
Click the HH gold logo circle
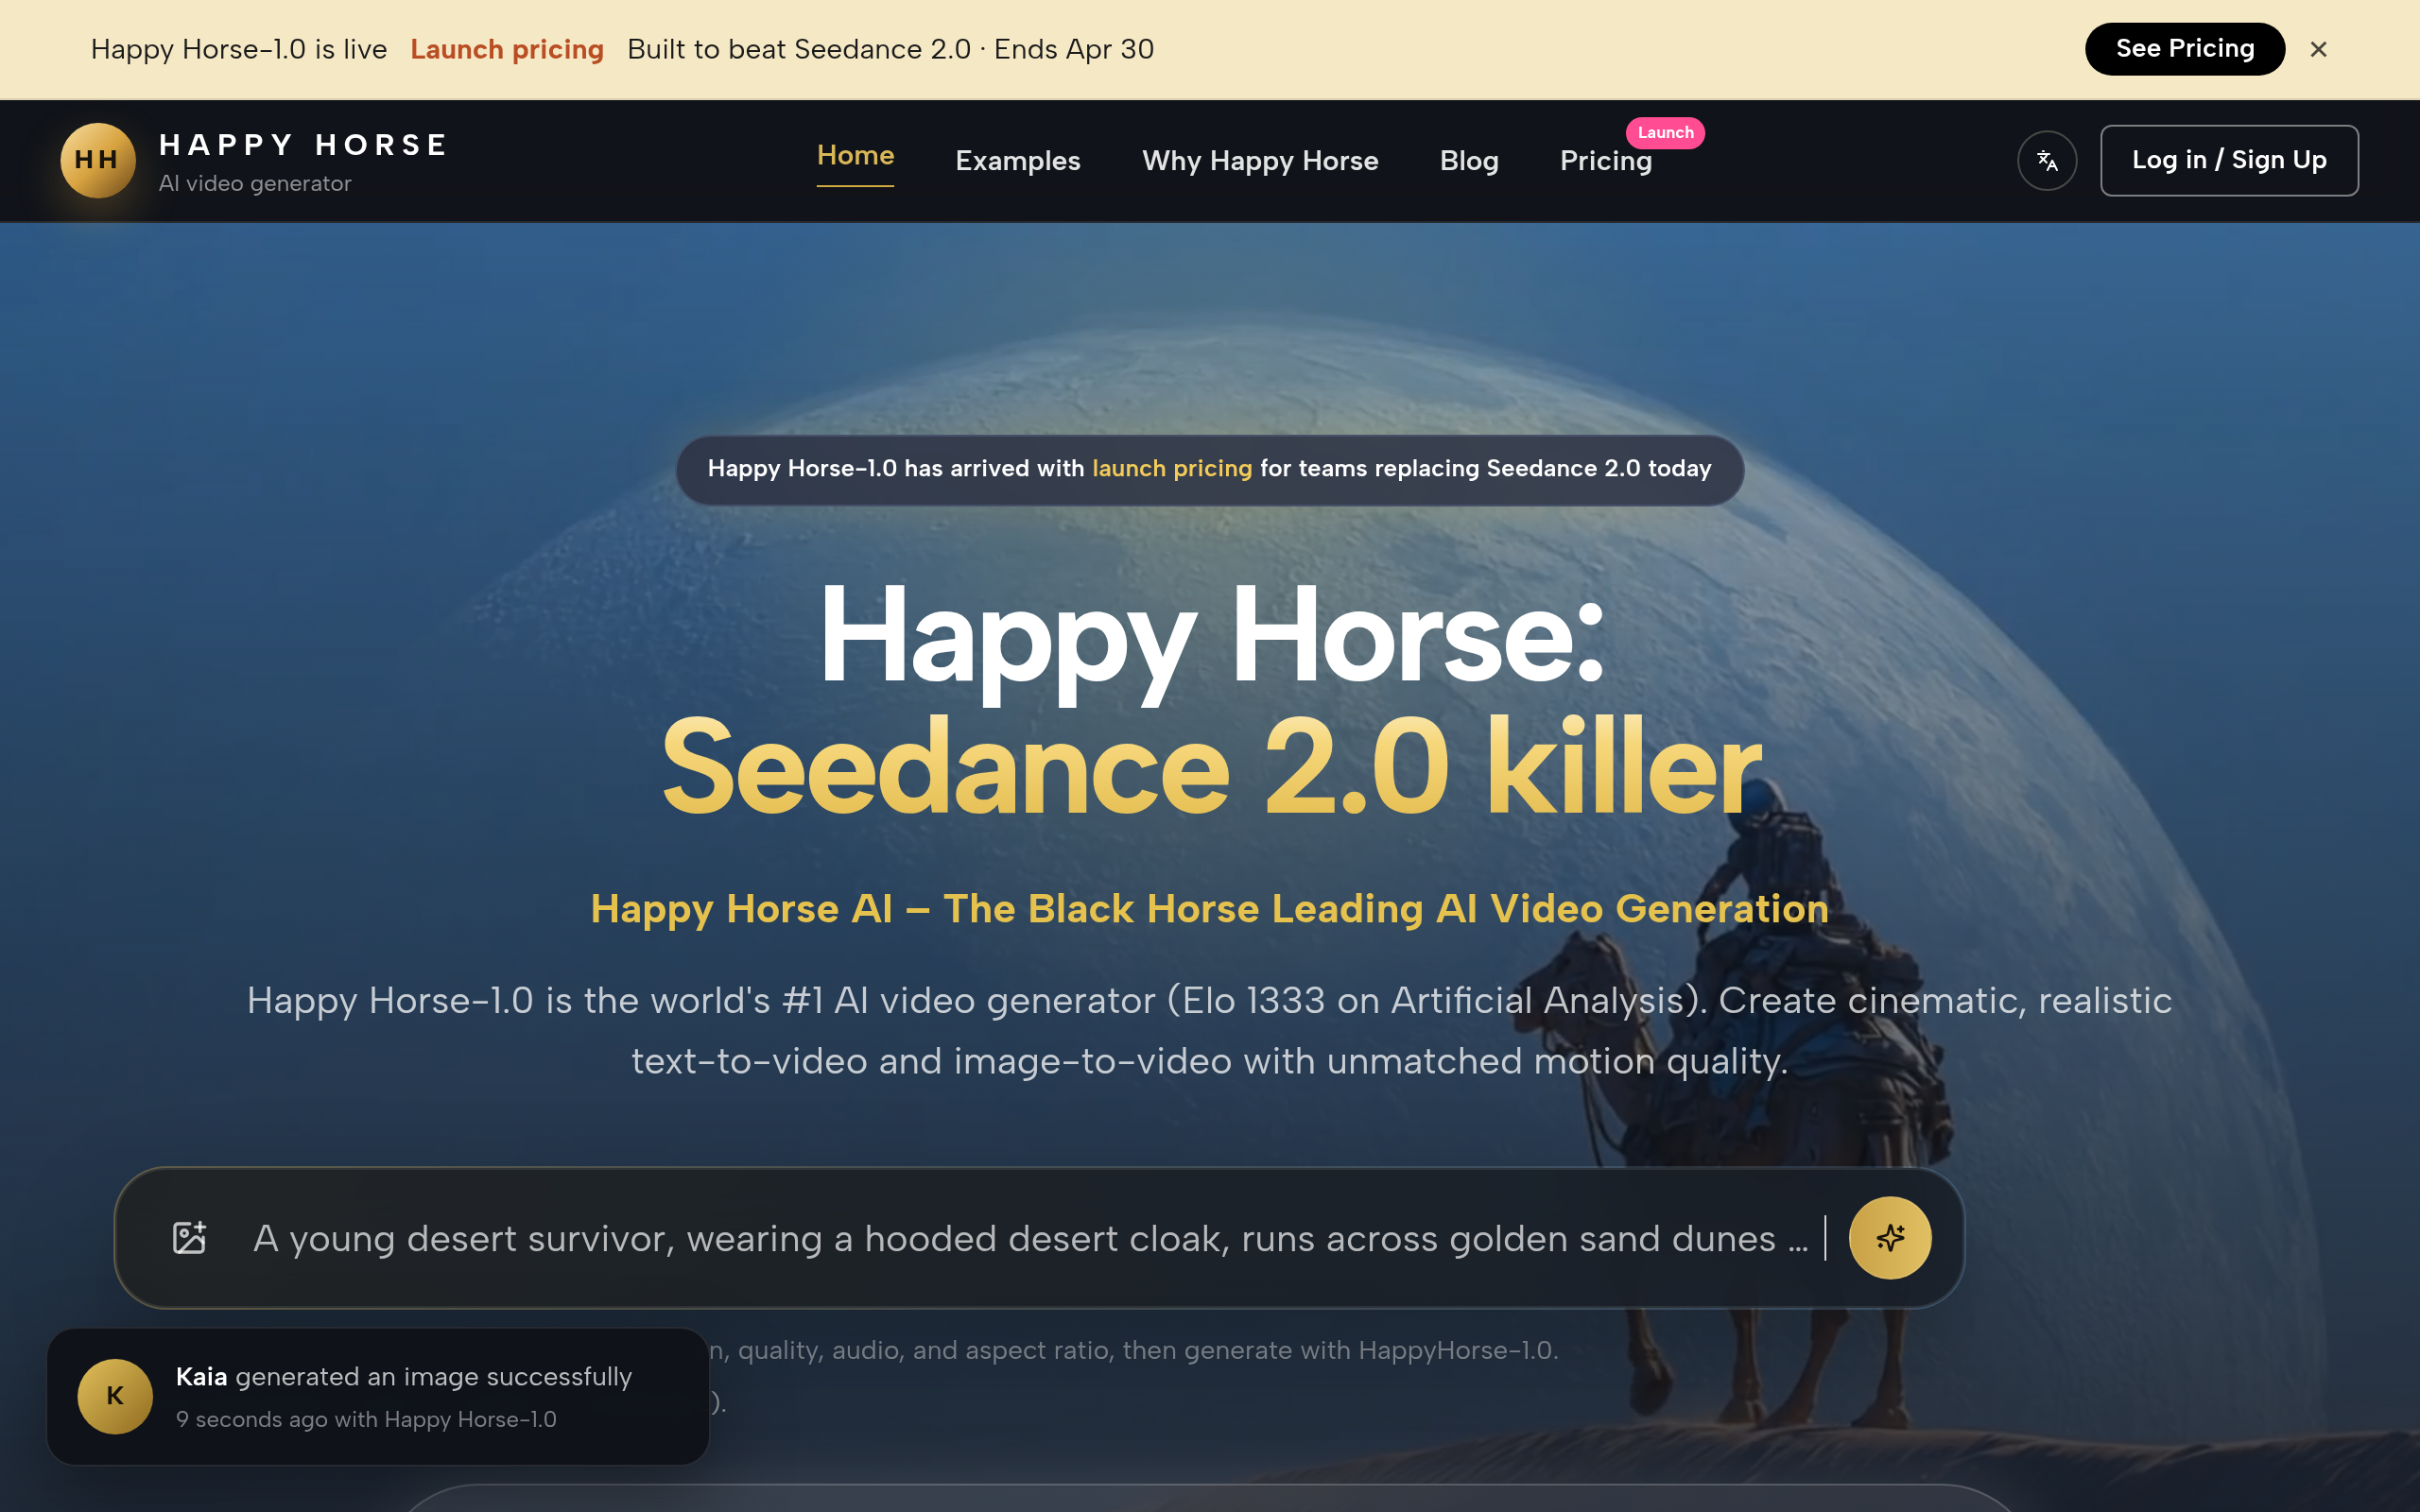pos(97,160)
